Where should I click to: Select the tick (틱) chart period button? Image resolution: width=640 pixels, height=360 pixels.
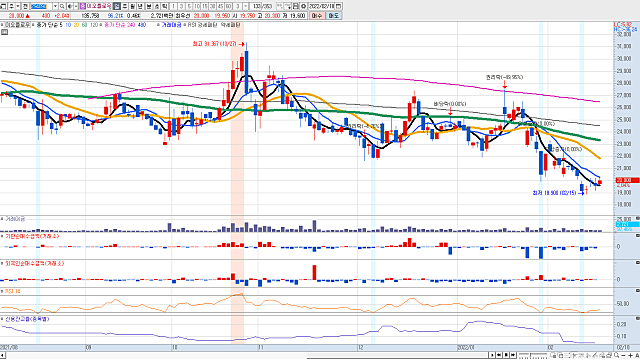click(x=164, y=7)
